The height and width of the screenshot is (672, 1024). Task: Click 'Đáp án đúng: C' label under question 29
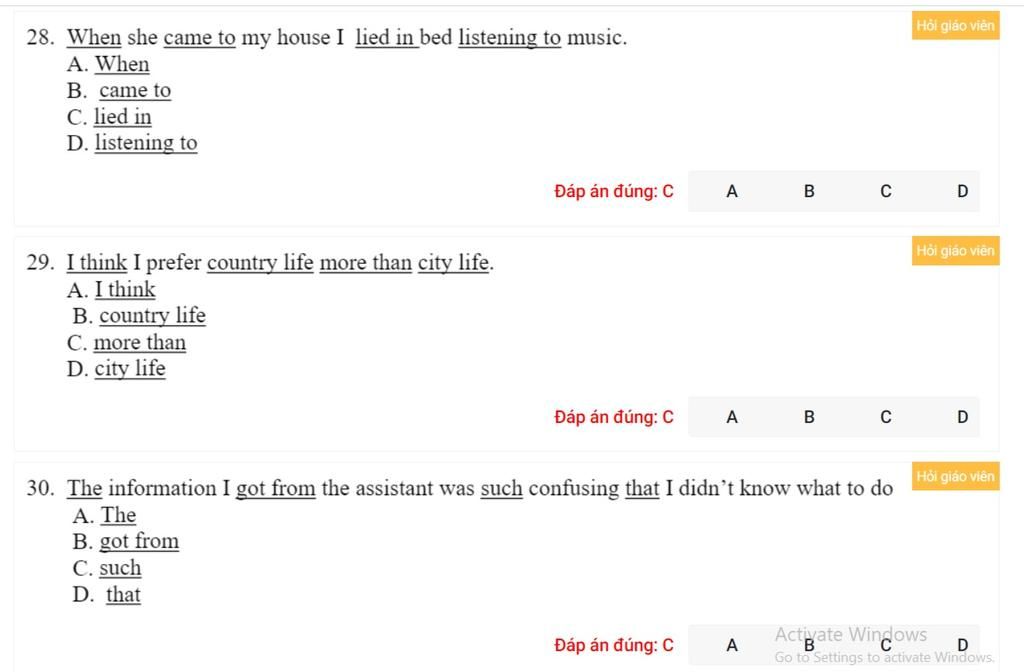pyautogui.click(x=614, y=417)
